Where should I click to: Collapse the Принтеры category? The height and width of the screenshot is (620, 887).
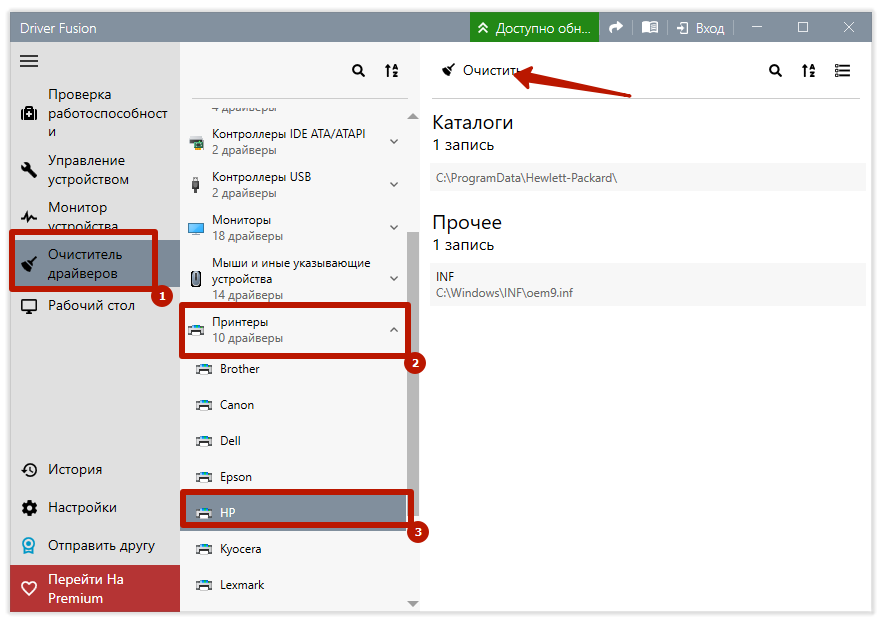[394, 330]
